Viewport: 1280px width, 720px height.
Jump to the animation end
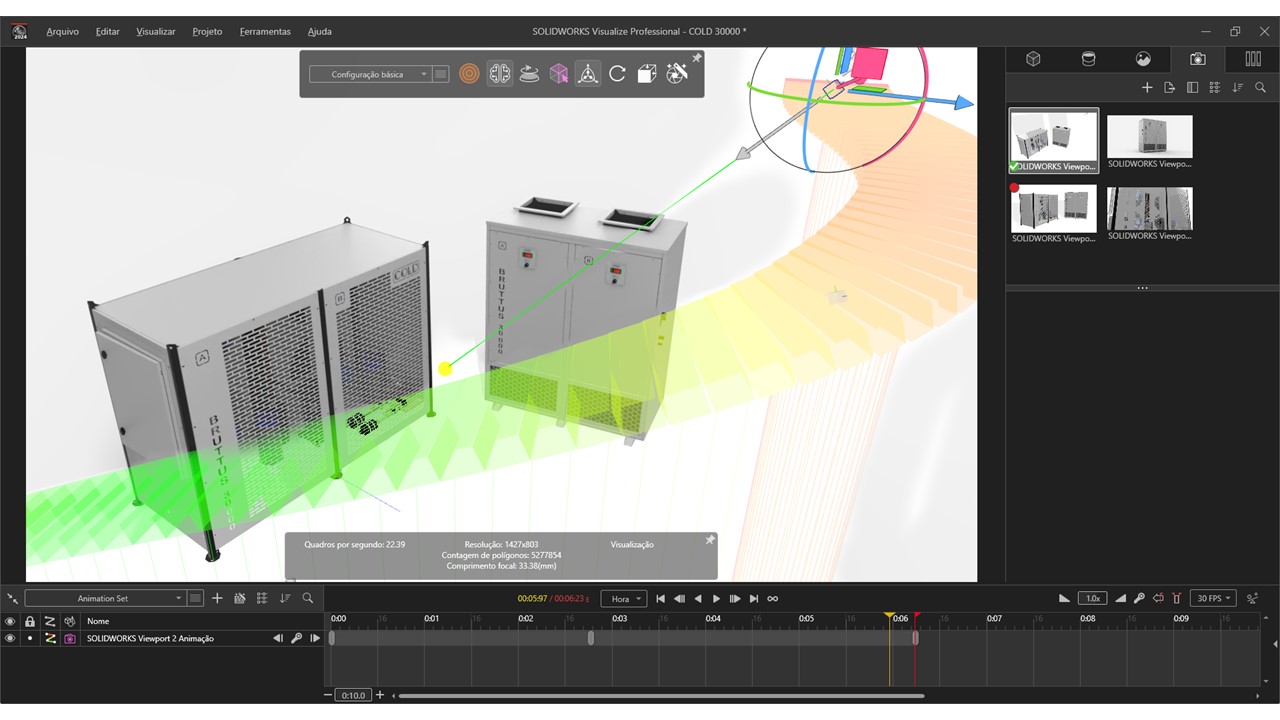(x=754, y=599)
